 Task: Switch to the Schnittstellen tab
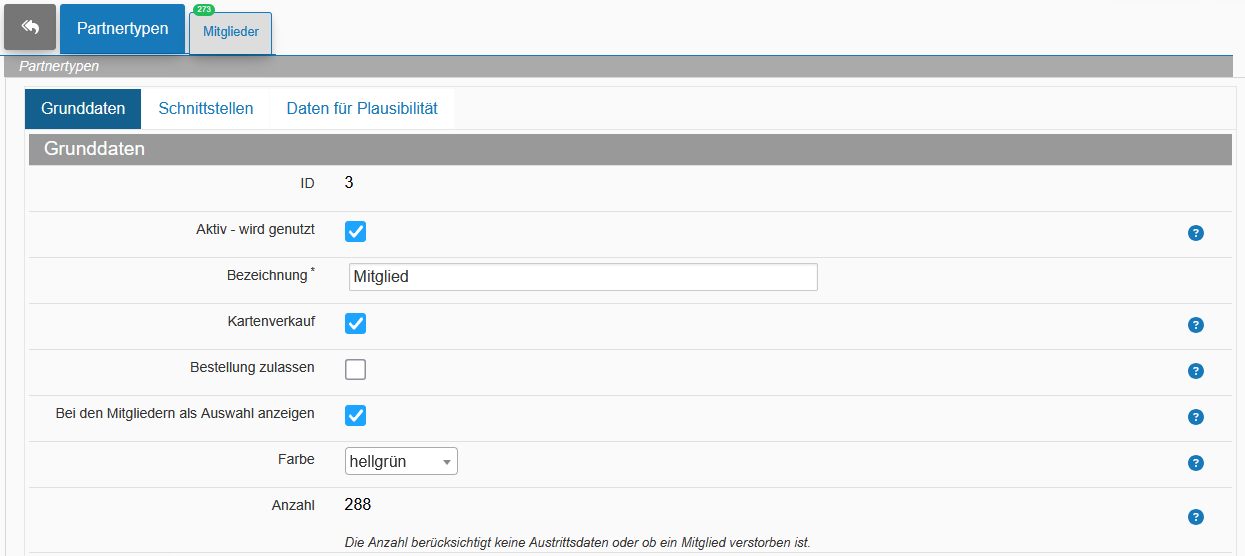pos(206,108)
